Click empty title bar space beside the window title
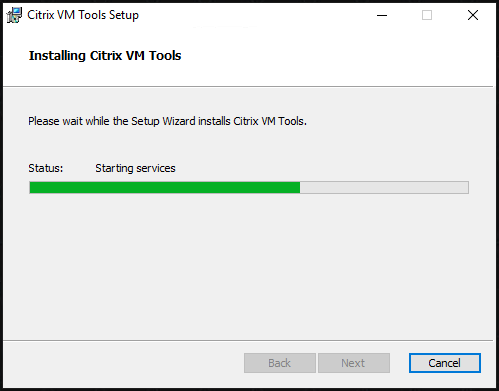This screenshot has height=391, width=499. 253,15
